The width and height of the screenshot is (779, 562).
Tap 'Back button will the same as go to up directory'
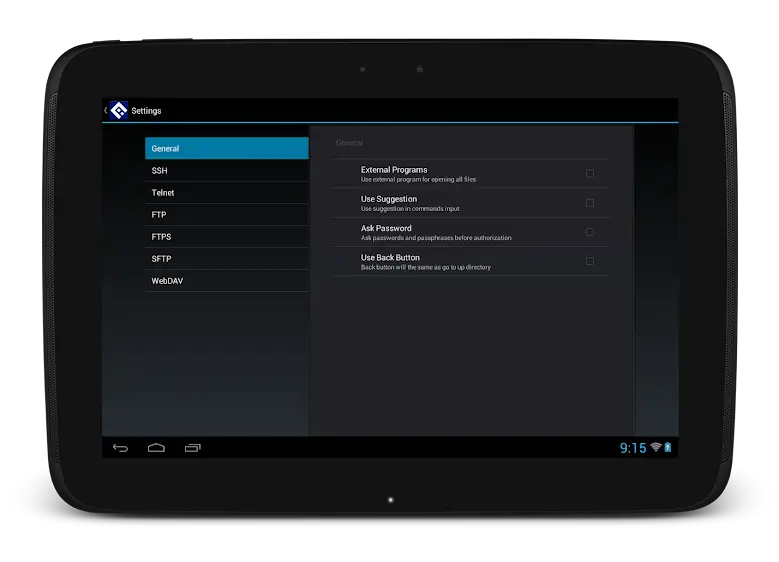coord(426,267)
